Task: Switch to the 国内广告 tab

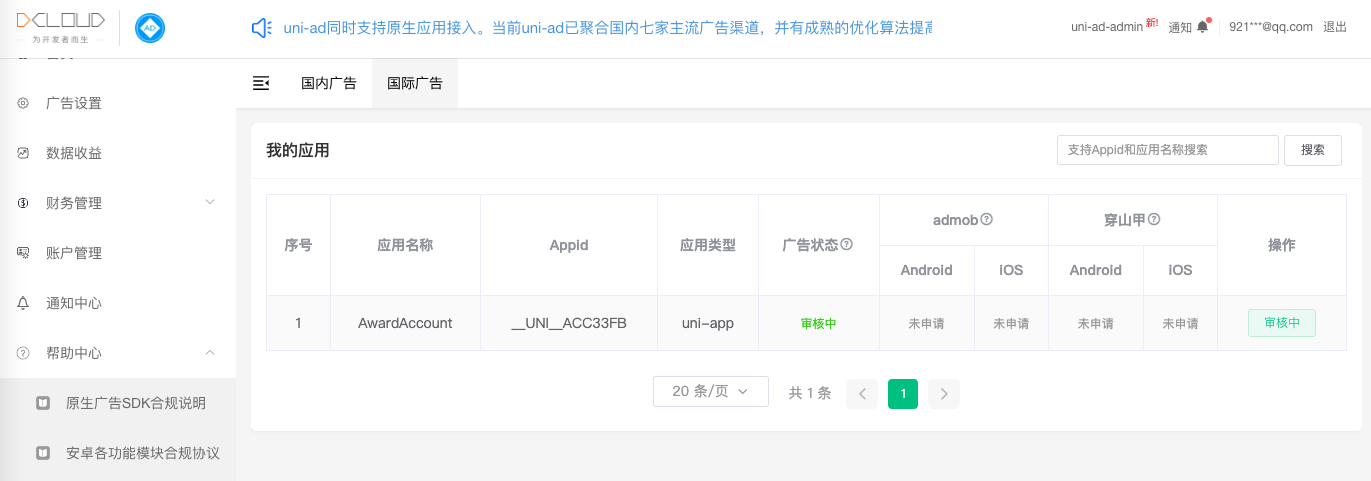Action: click(329, 83)
